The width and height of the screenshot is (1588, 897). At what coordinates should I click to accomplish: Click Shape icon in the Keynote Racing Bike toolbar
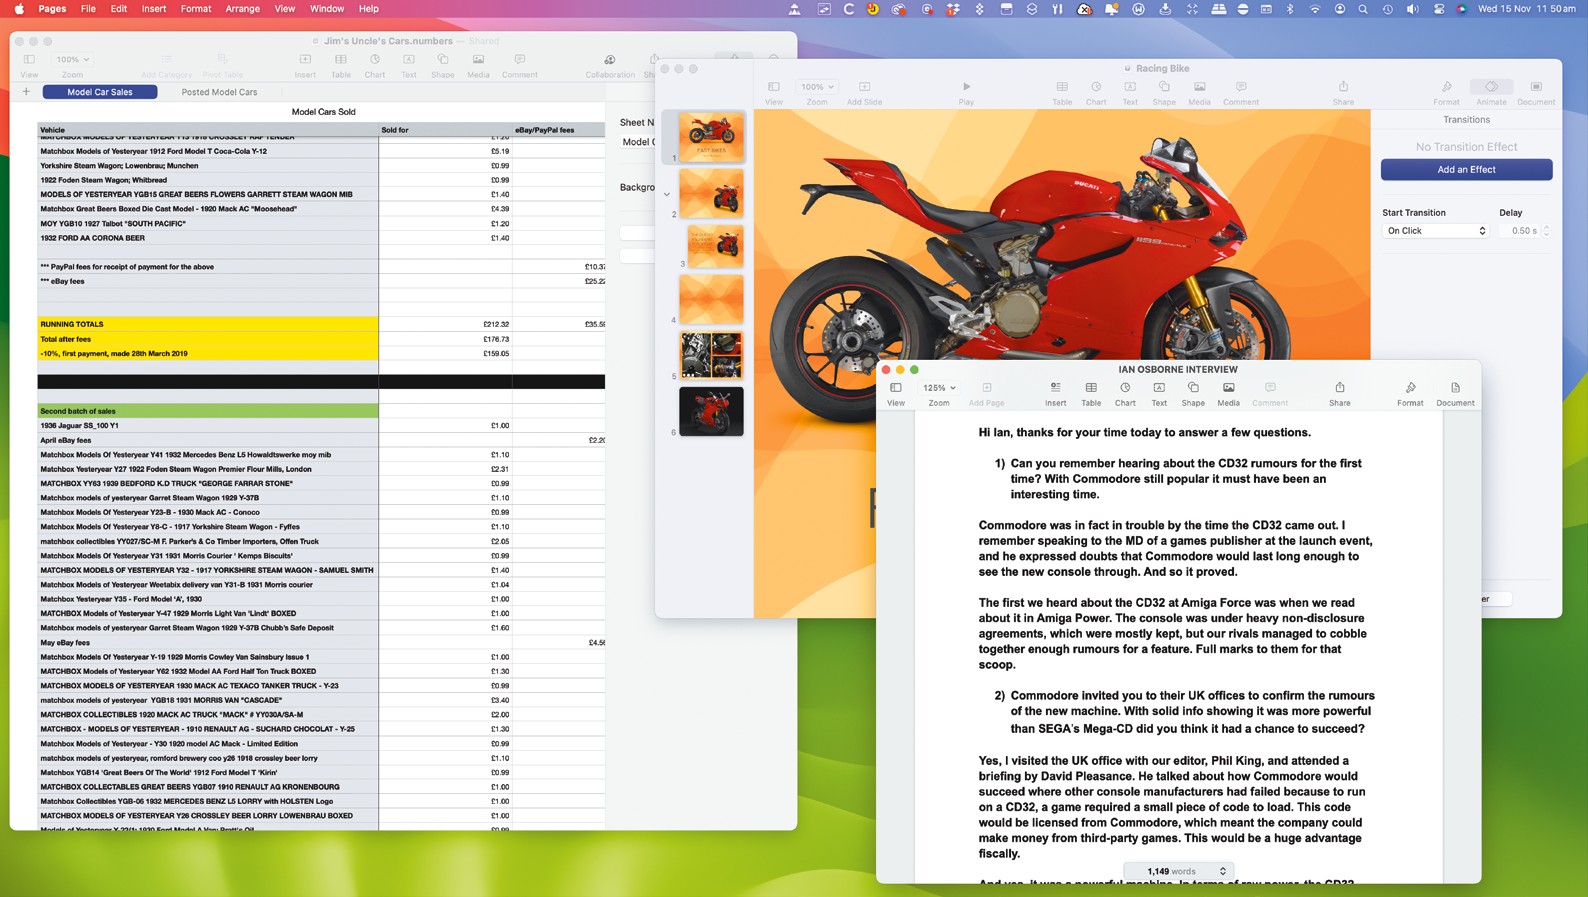pyautogui.click(x=1164, y=92)
